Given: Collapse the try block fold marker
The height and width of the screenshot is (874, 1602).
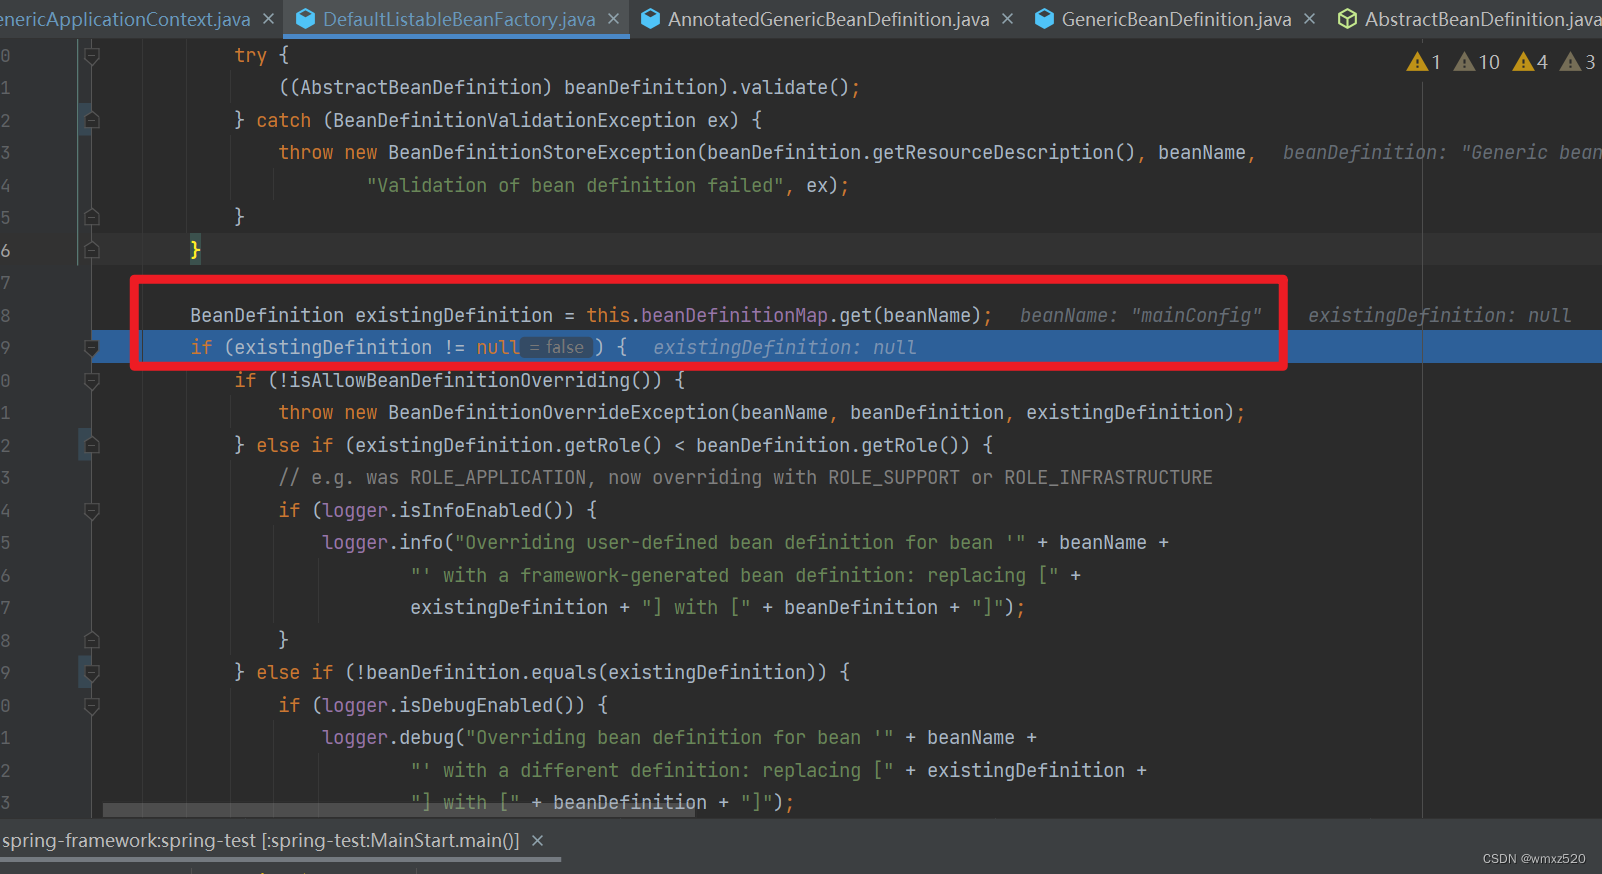Looking at the screenshot, I should (92, 56).
